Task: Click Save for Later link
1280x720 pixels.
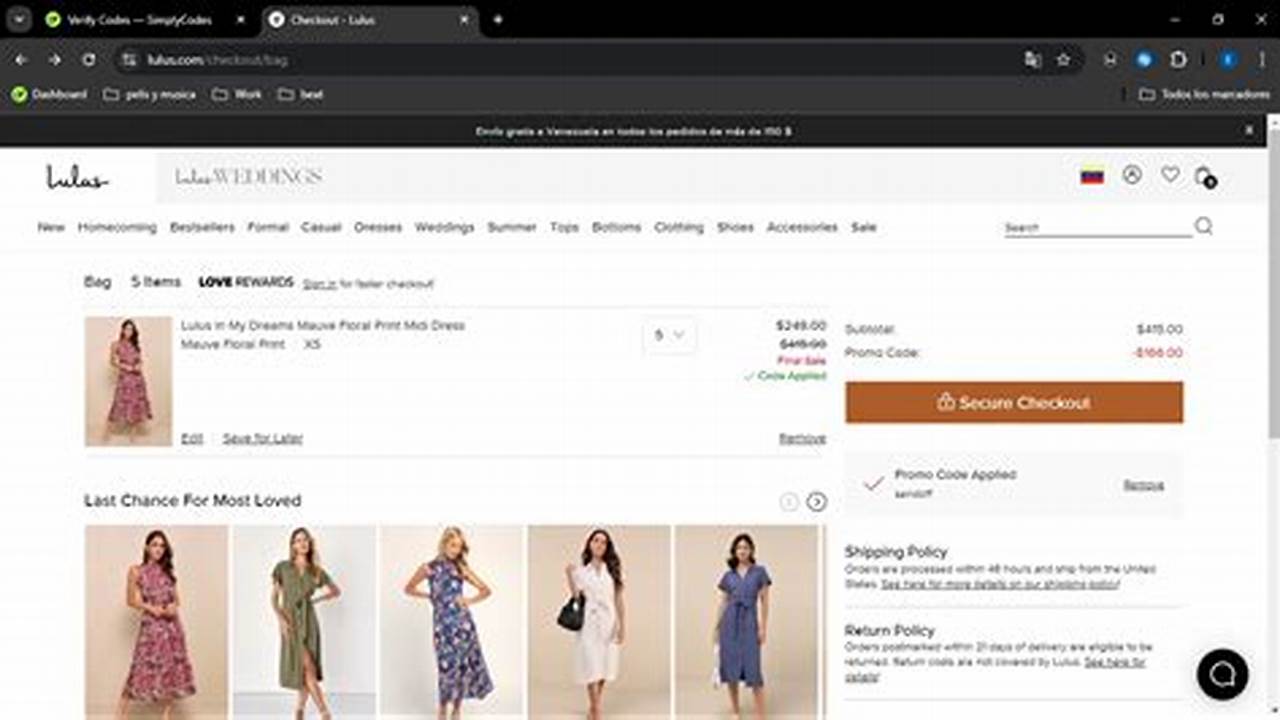Action: [264, 438]
